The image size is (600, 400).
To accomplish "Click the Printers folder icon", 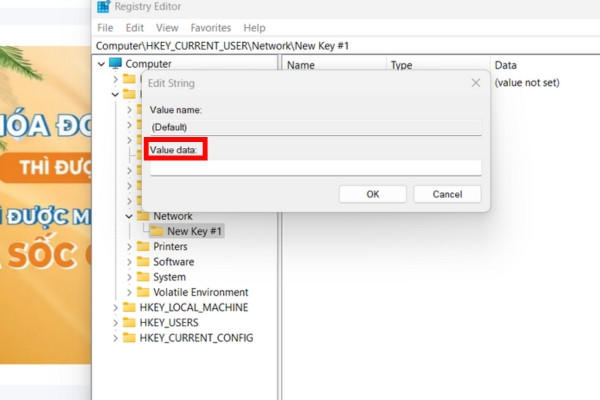I will tap(143, 246).
